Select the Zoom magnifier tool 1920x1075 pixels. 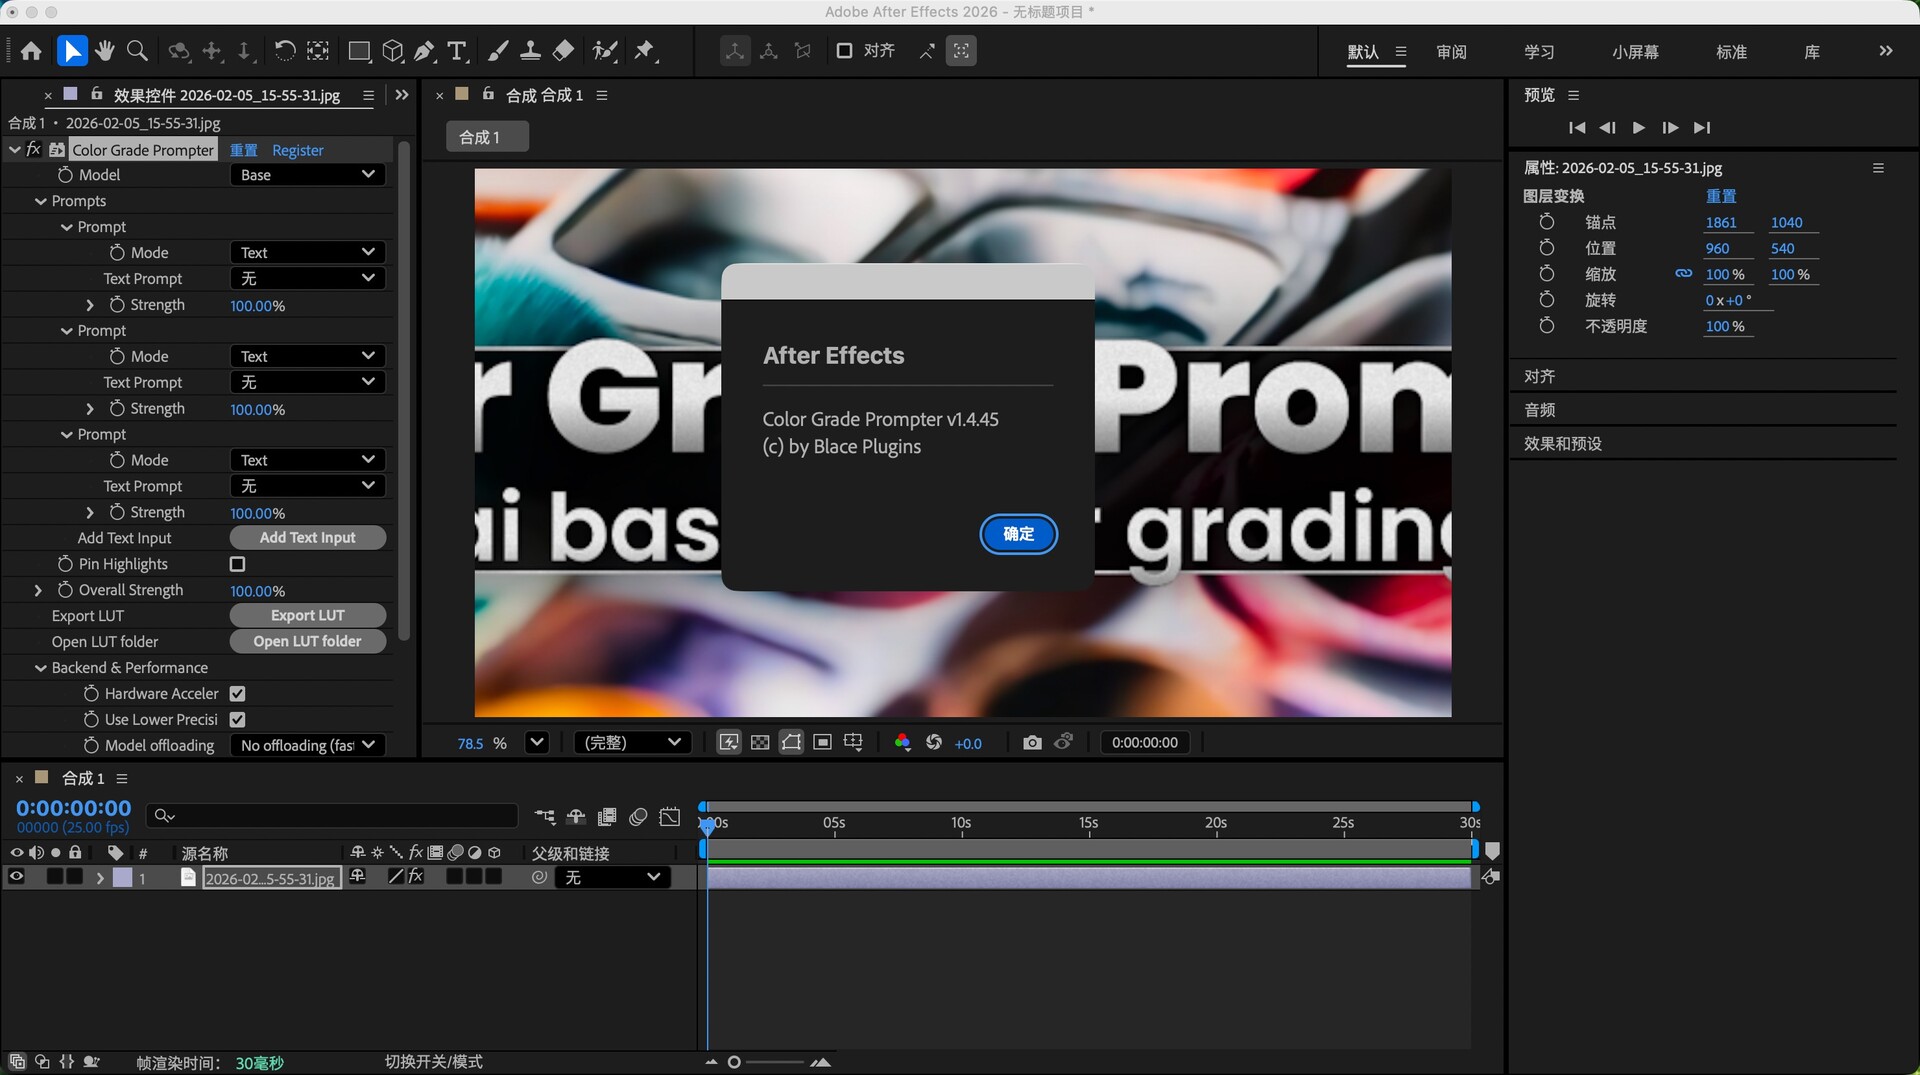[x=138, y=51]
